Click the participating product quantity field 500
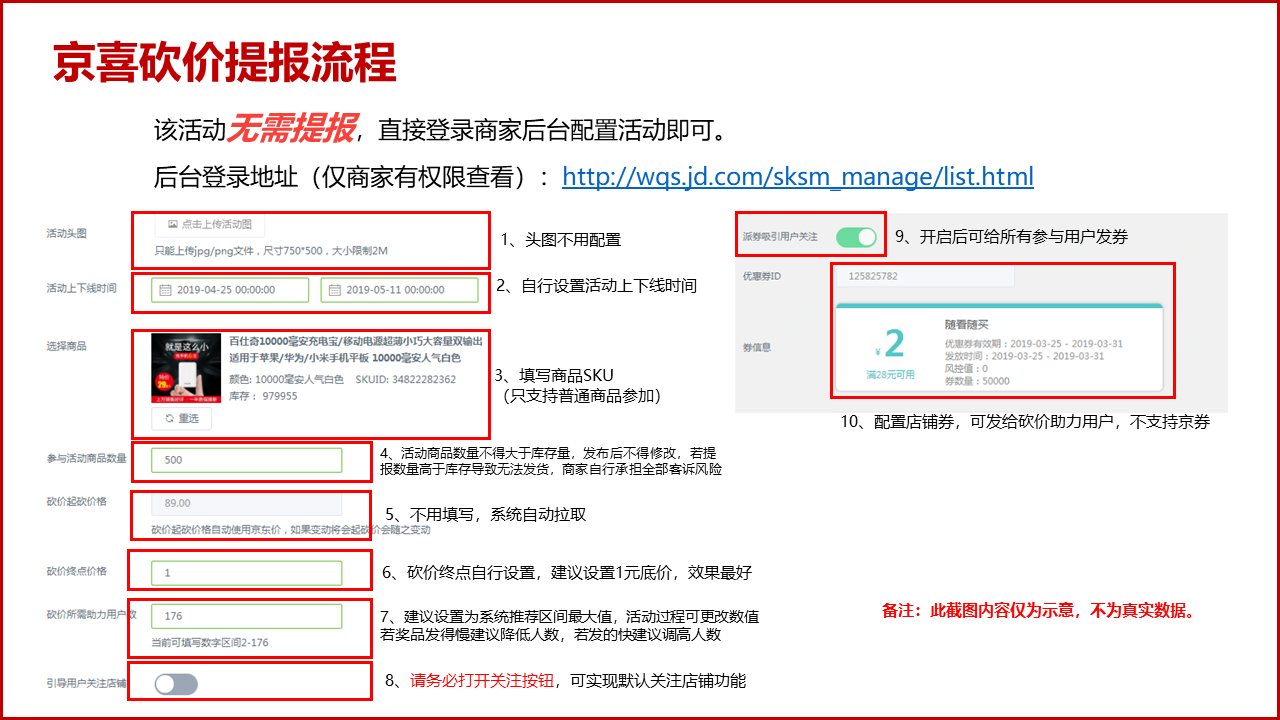The height and width of the screenshot is (720, 1280). [247, 460]
